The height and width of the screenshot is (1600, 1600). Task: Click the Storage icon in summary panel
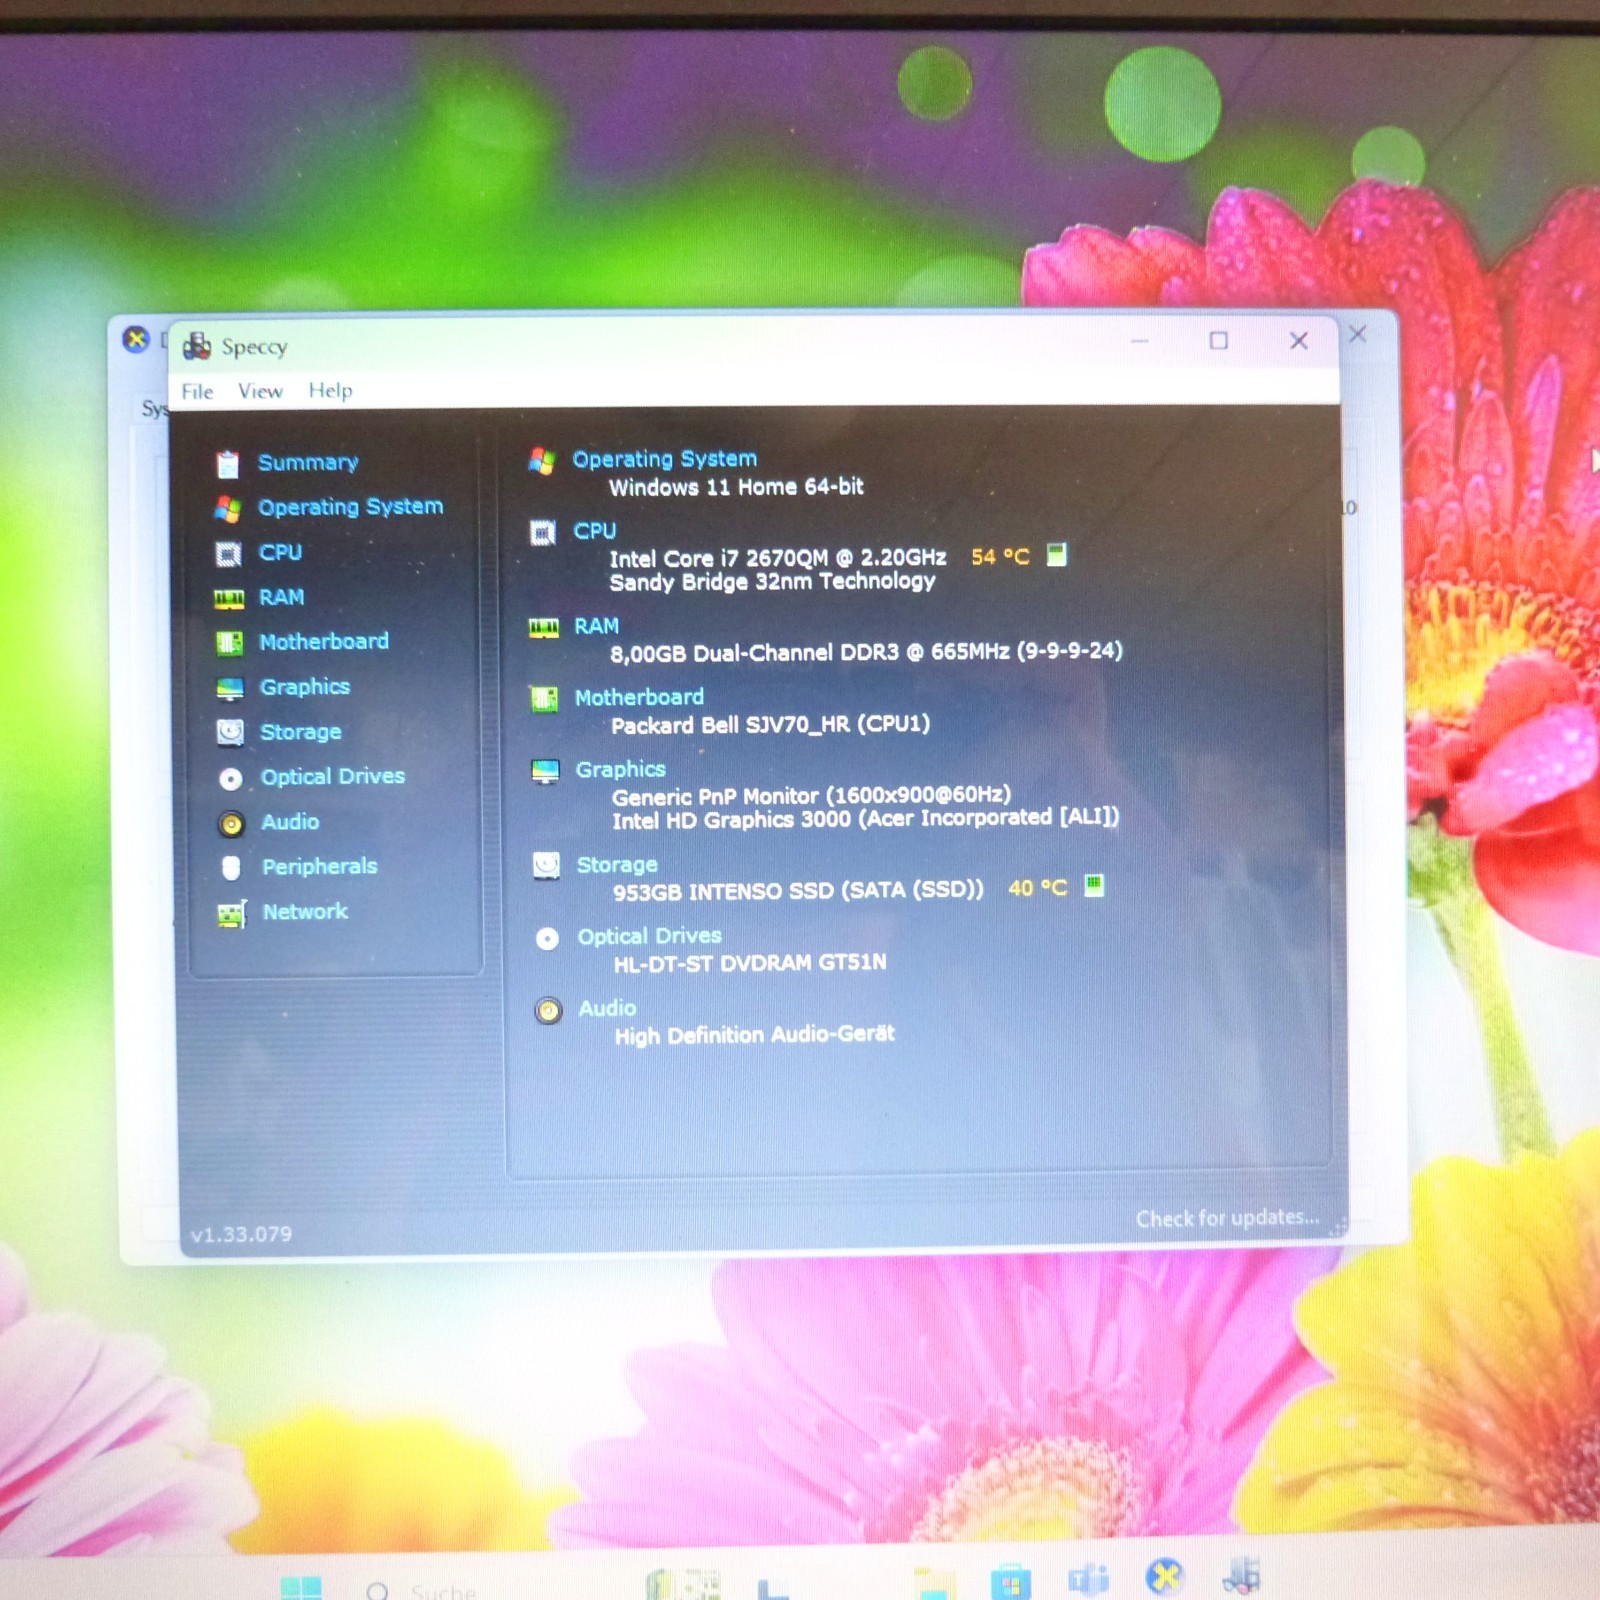pyautogui.click(x=546, y=865)
